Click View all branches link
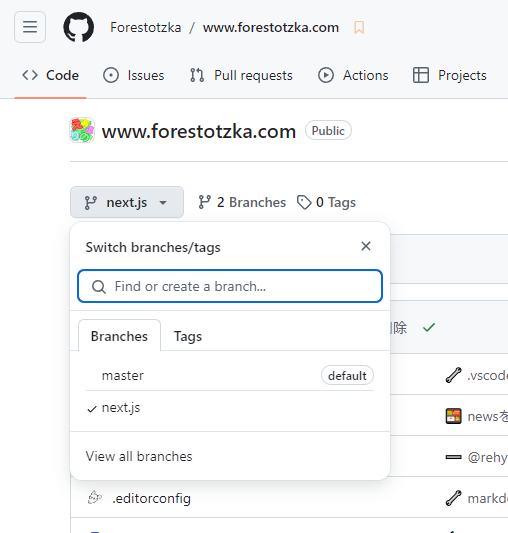The image size is (508, 533). pos(139,456)
